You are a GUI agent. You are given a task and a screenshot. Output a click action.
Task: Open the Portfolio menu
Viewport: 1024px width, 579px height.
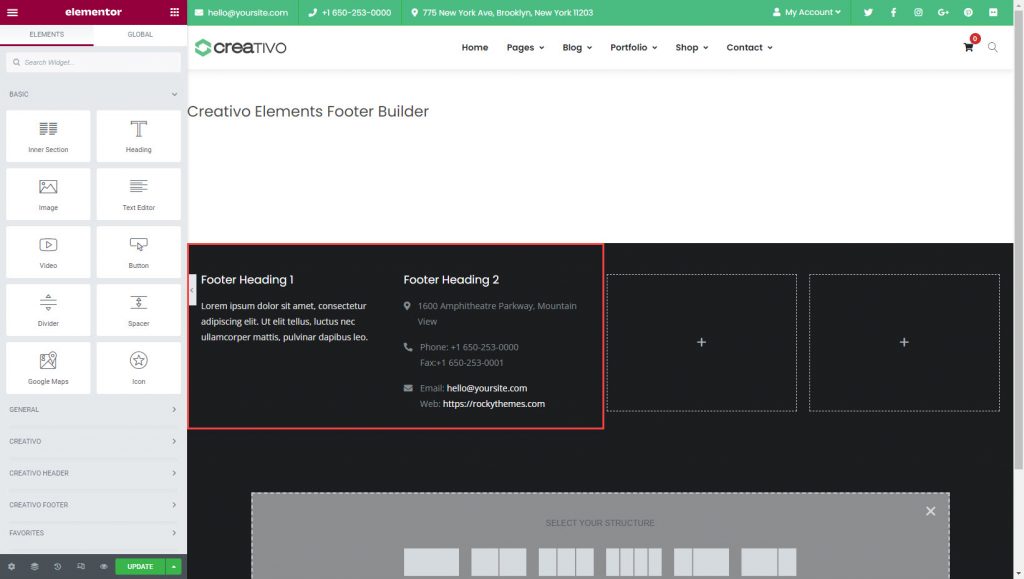pos(633,48)
